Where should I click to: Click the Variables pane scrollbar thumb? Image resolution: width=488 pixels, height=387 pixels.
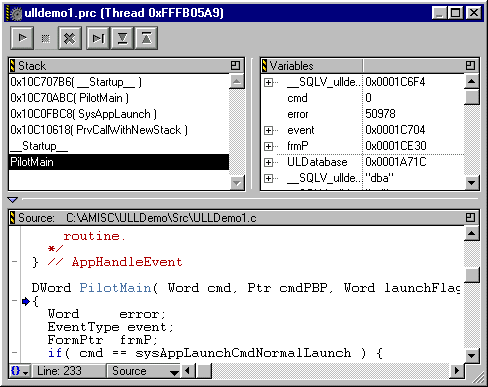(x=472, y=97)
